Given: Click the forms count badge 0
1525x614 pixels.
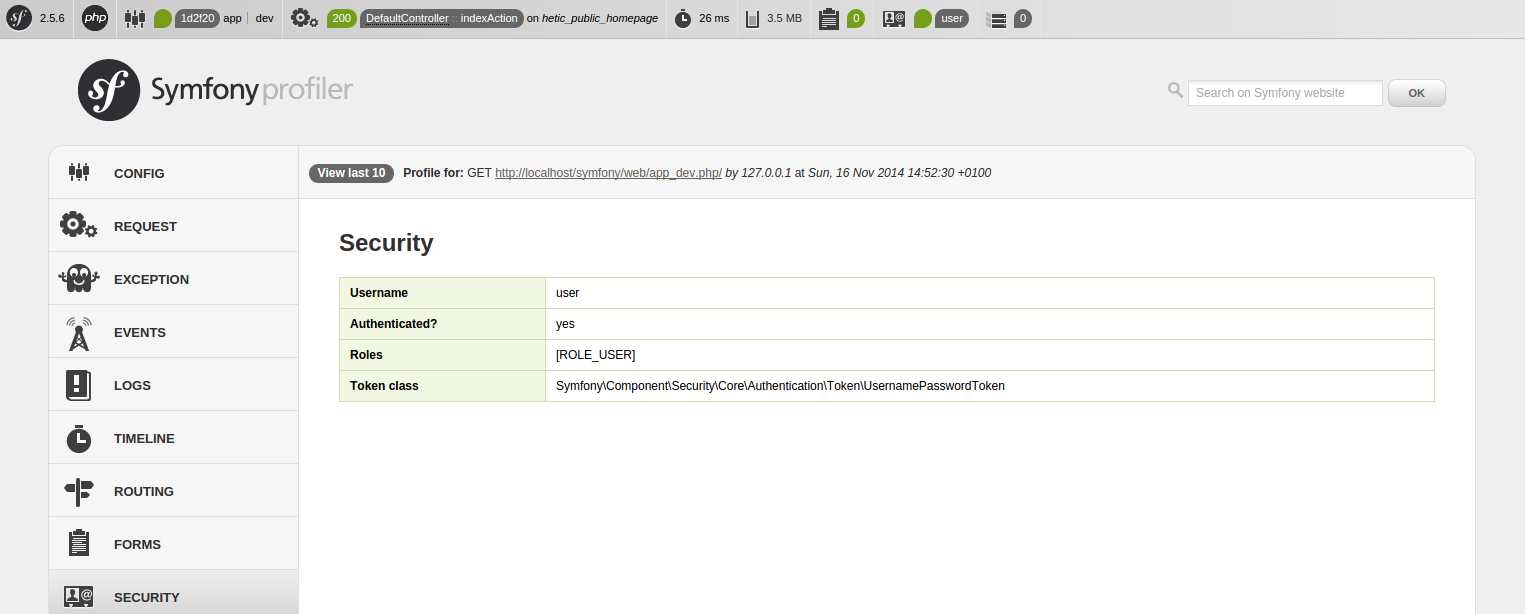Looking at the screenshot, I should 856,19.
